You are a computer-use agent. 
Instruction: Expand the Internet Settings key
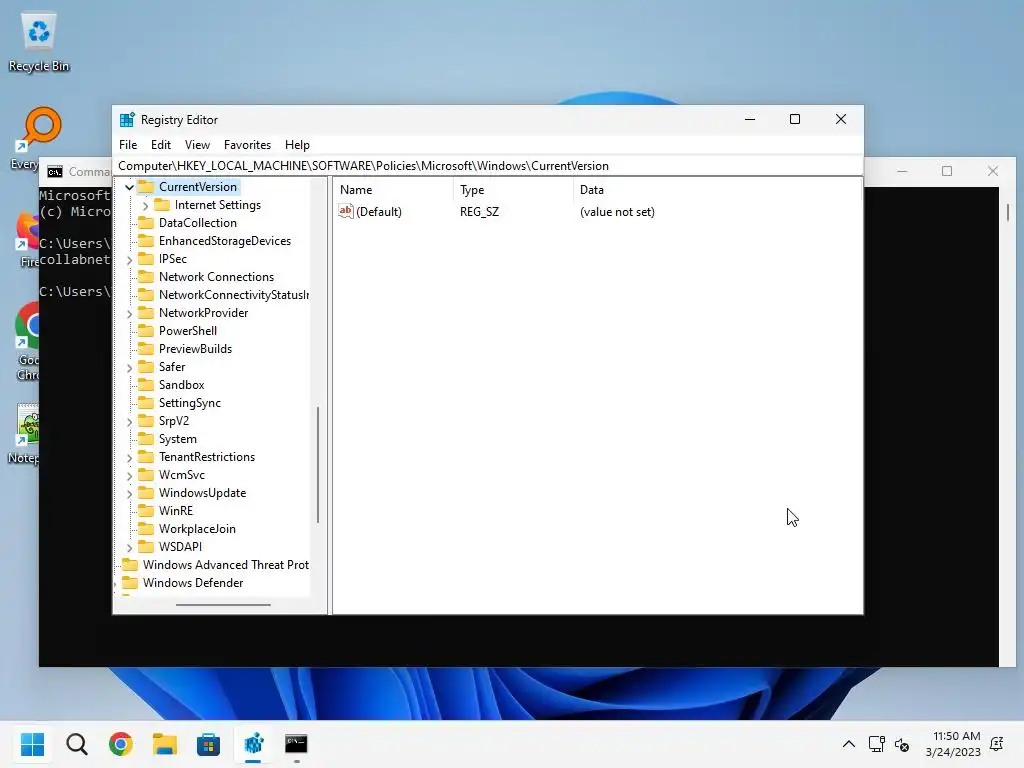[x=145, y=206]
